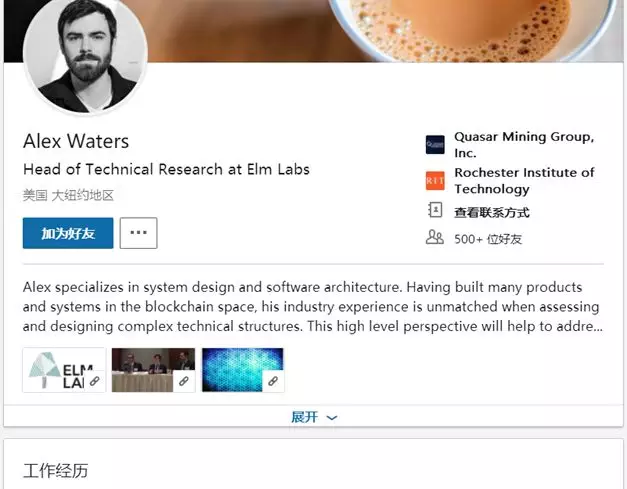Open the three-dots more options button
The image size is (627, 489).
tap(138, 233)
